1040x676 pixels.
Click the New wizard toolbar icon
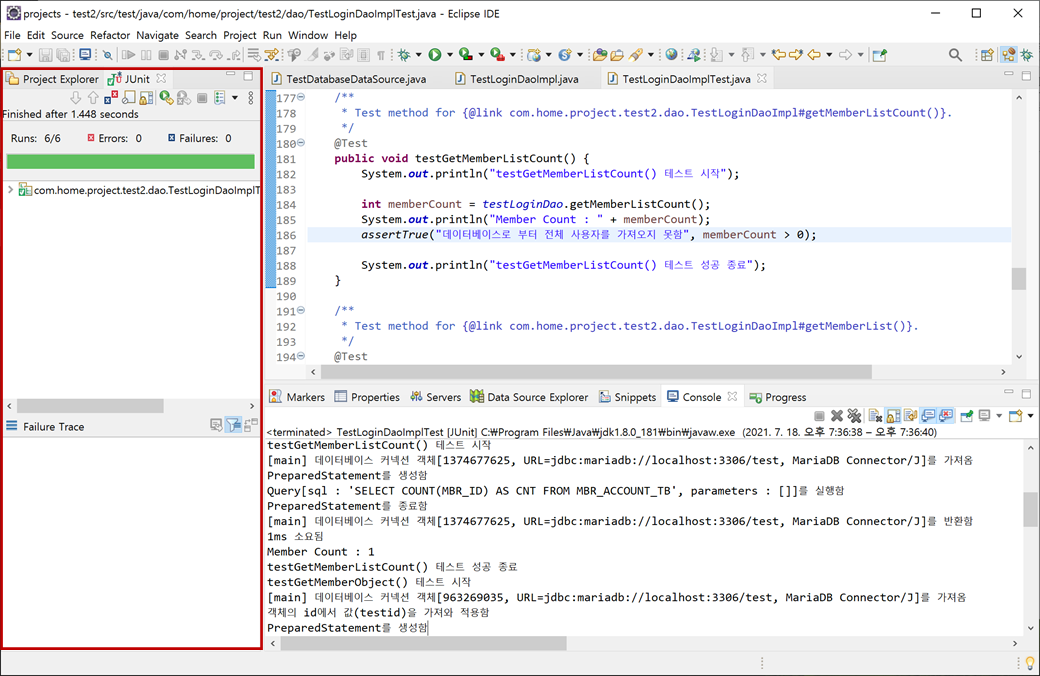15,55
